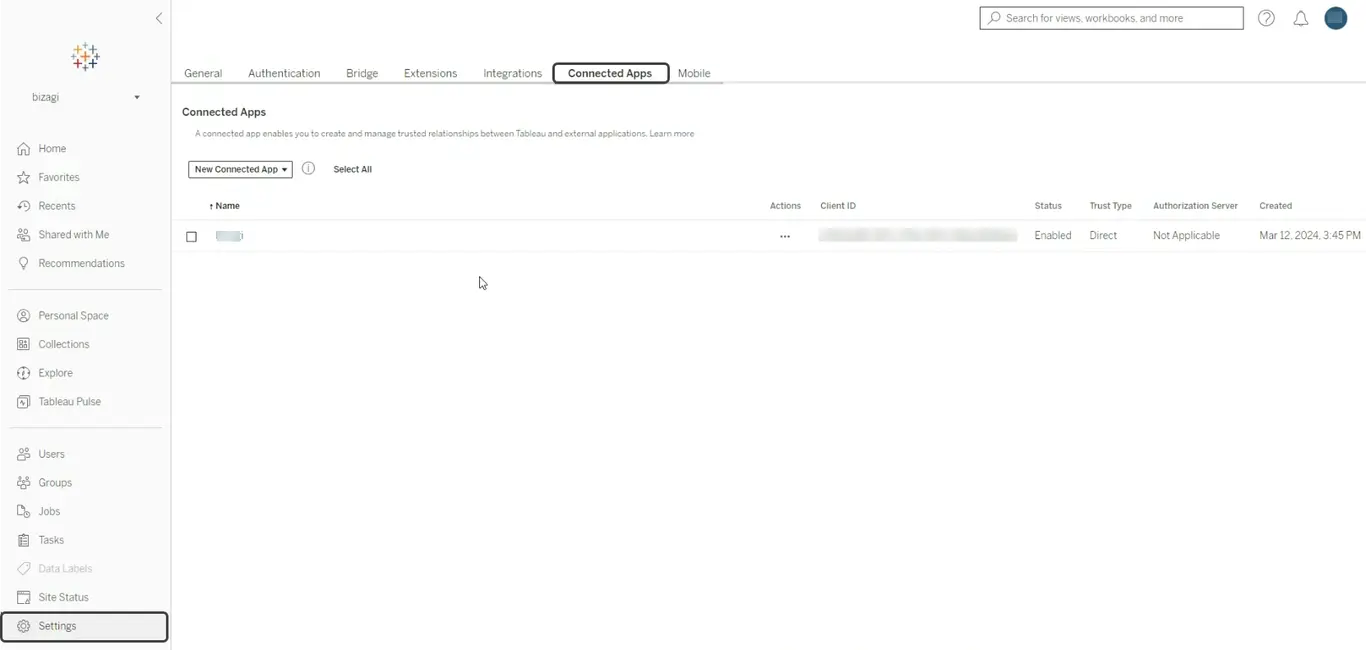
Task: Click the Status column header
Action: tap(1048, 206)
